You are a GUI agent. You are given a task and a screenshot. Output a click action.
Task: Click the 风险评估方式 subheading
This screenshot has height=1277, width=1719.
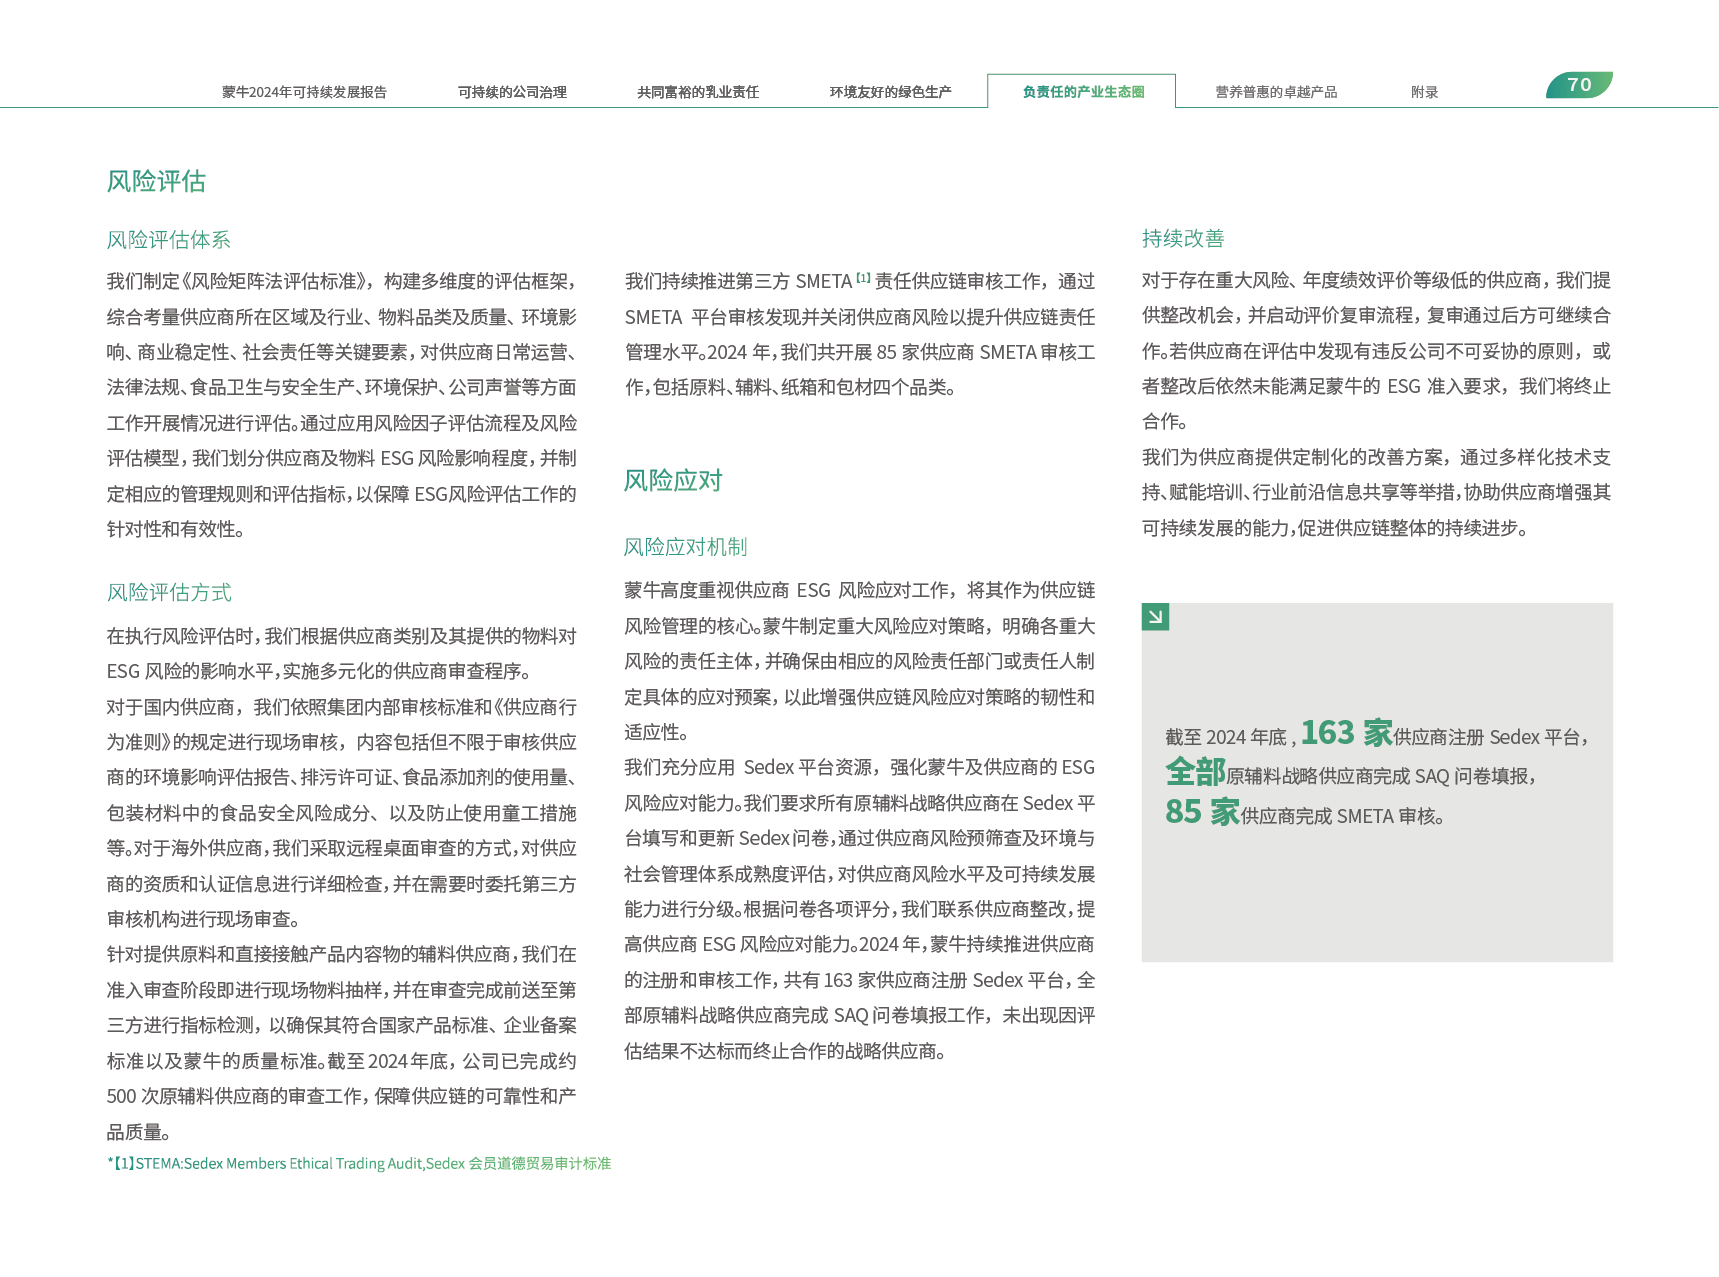(168, 593)
